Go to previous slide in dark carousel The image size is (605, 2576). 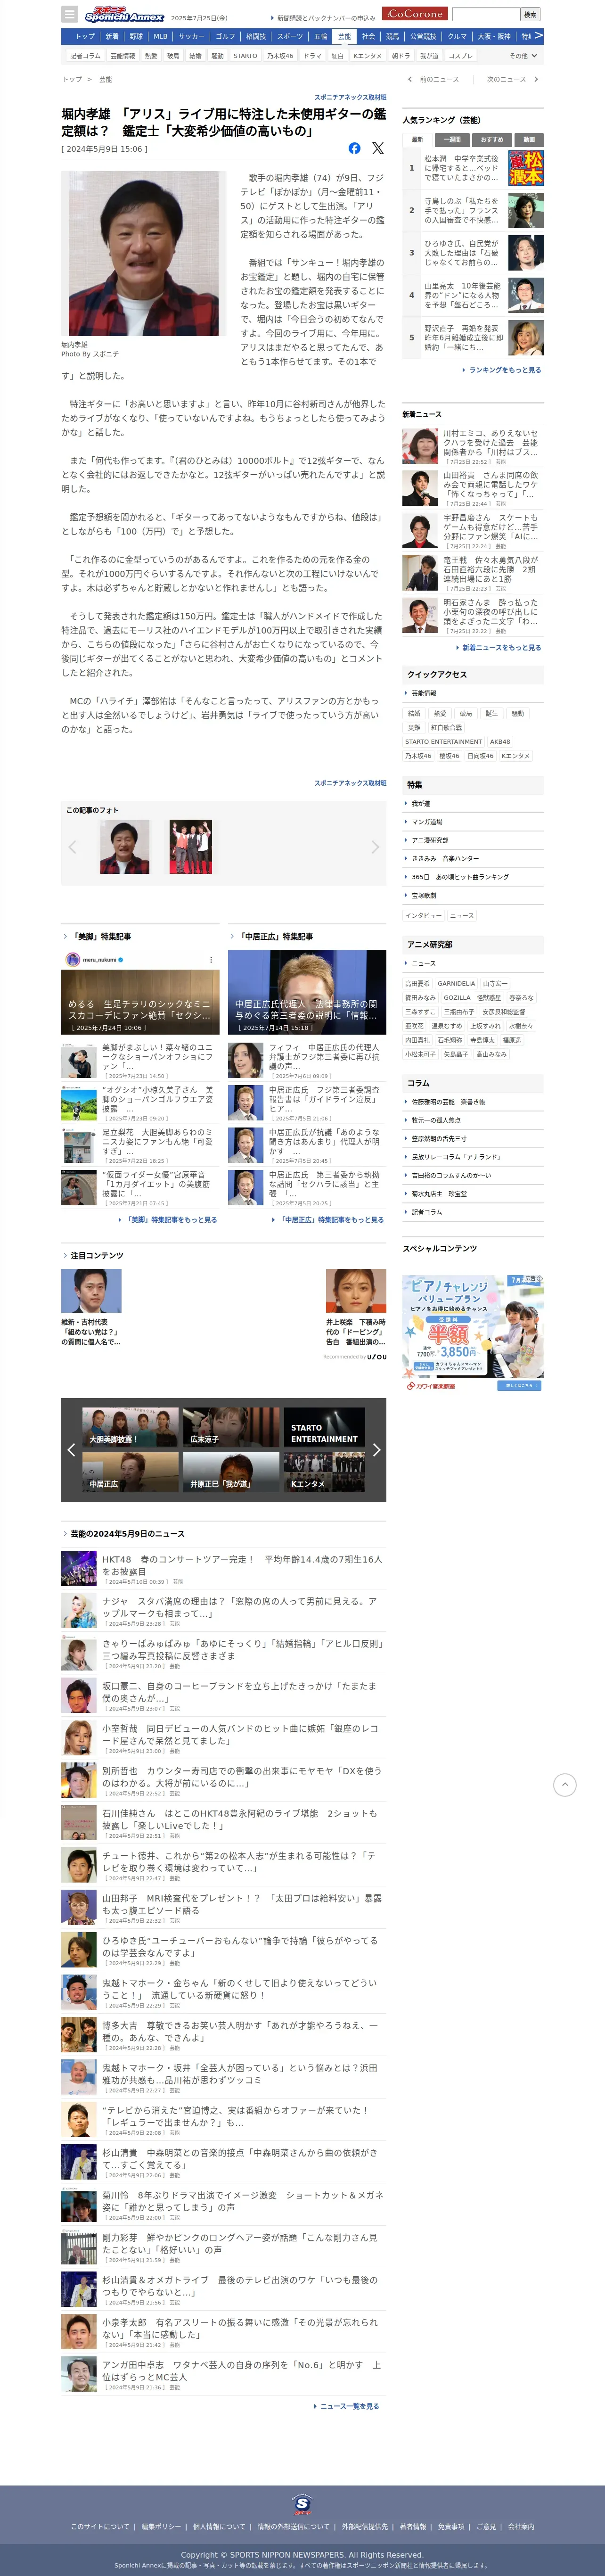click(71, 1449)
